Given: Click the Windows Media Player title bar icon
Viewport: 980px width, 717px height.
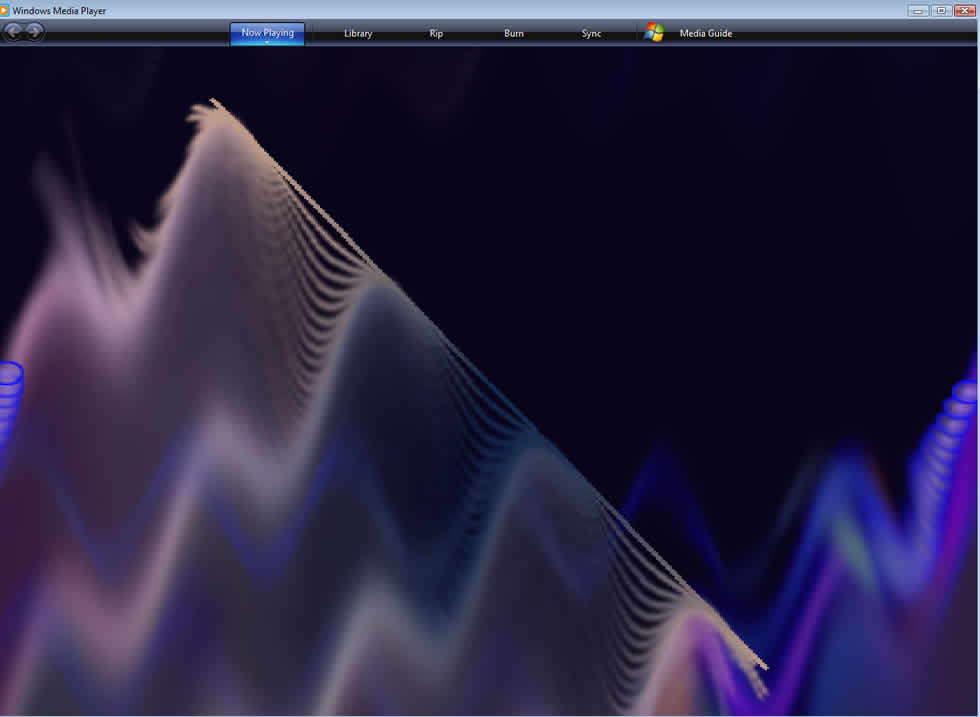Looking at the screenshot, I should click(4, 10).
